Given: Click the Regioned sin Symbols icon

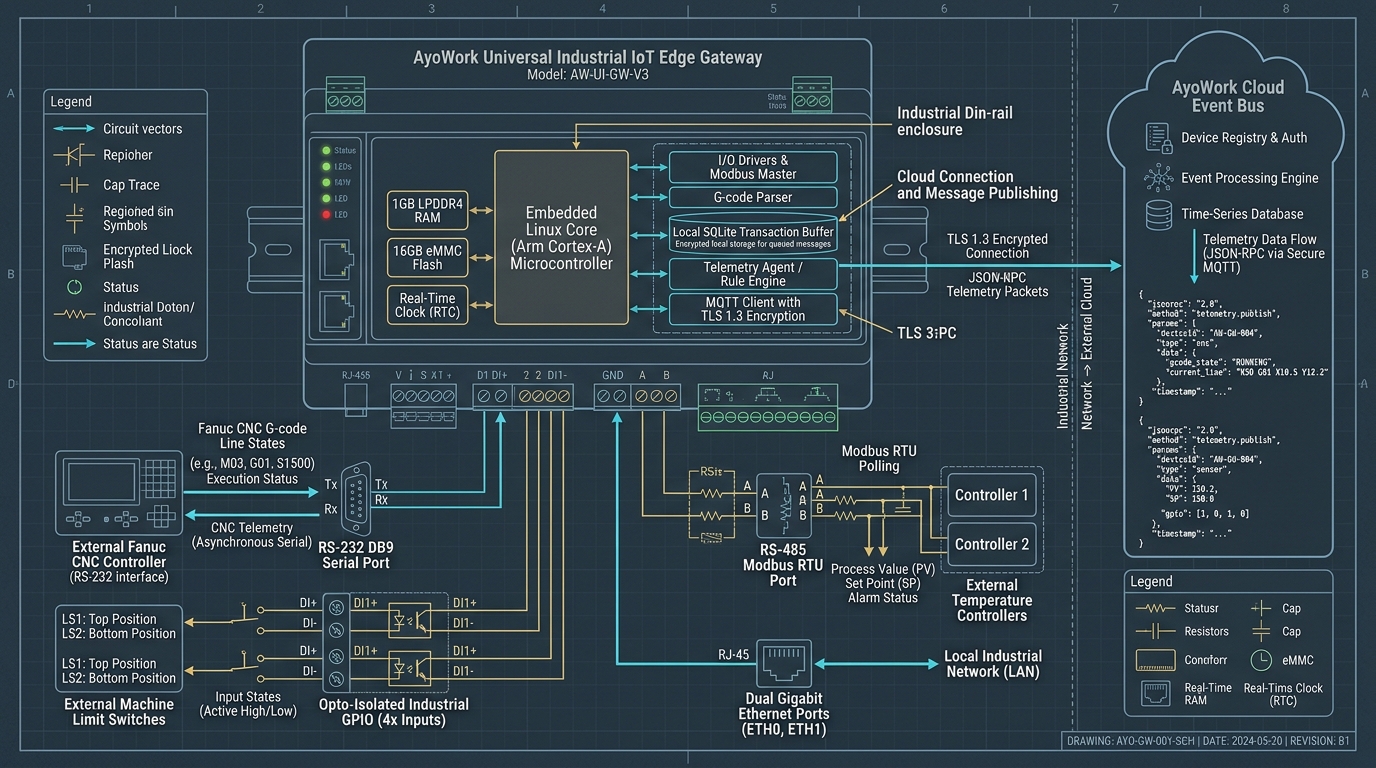Looking at the screenshot, I should (75, 218).
